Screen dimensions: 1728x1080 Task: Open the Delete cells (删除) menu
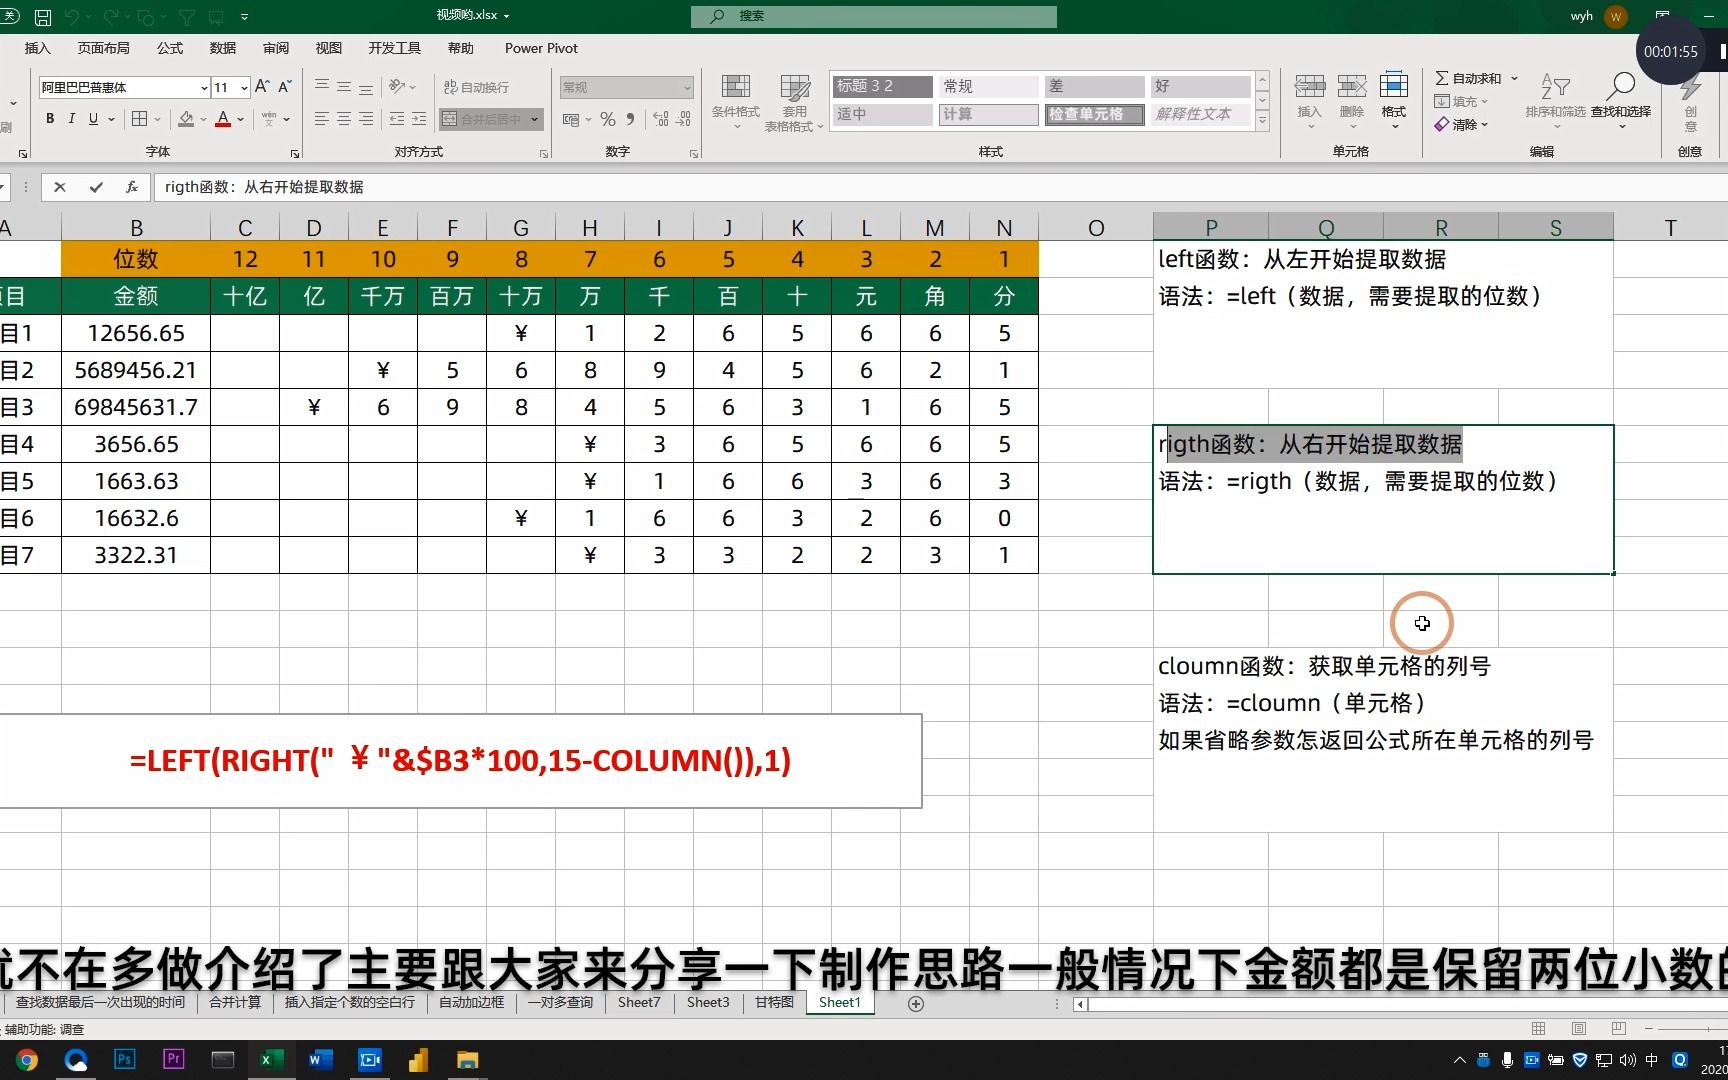pos(1352,101)
